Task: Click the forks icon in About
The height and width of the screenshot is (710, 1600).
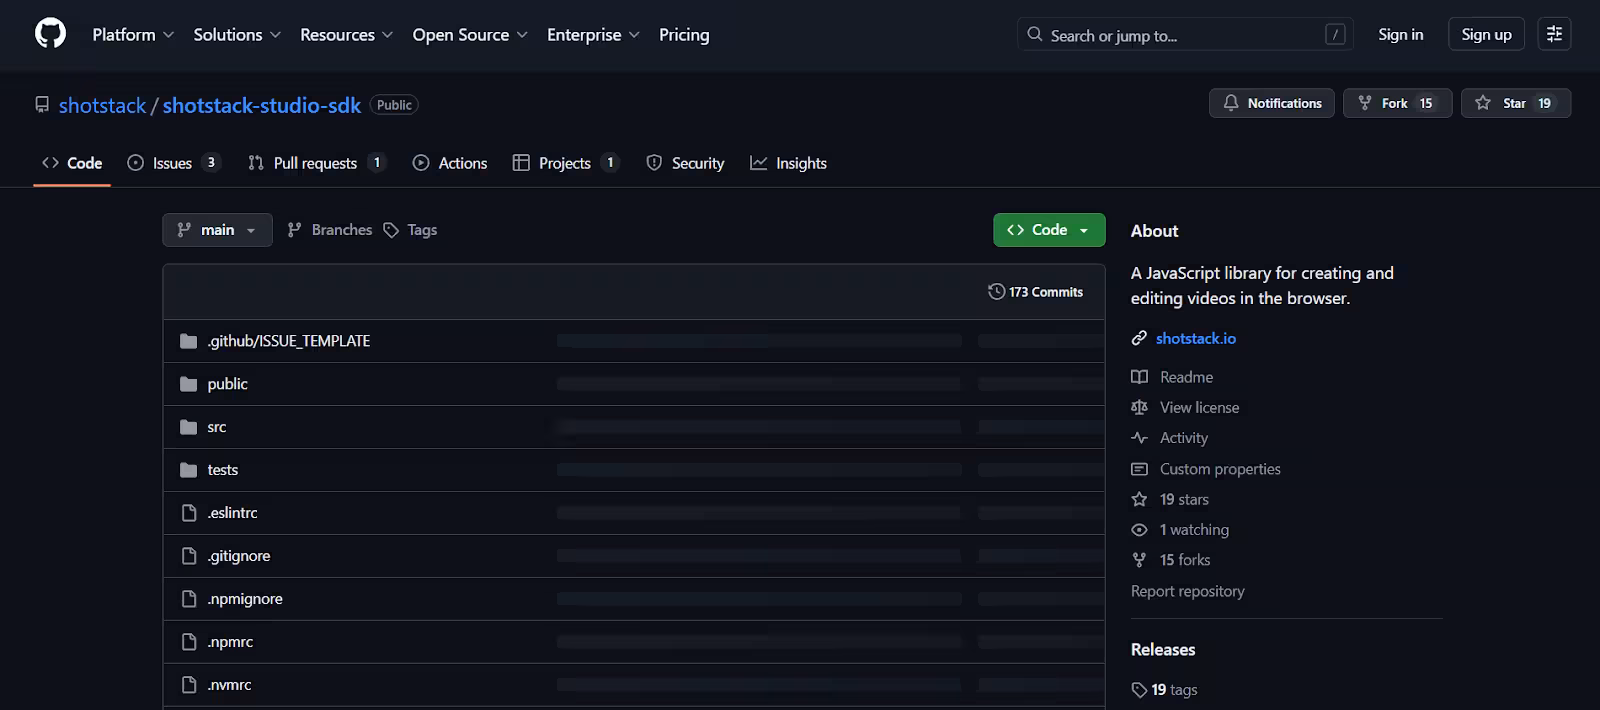Action: pos(1139,560)
